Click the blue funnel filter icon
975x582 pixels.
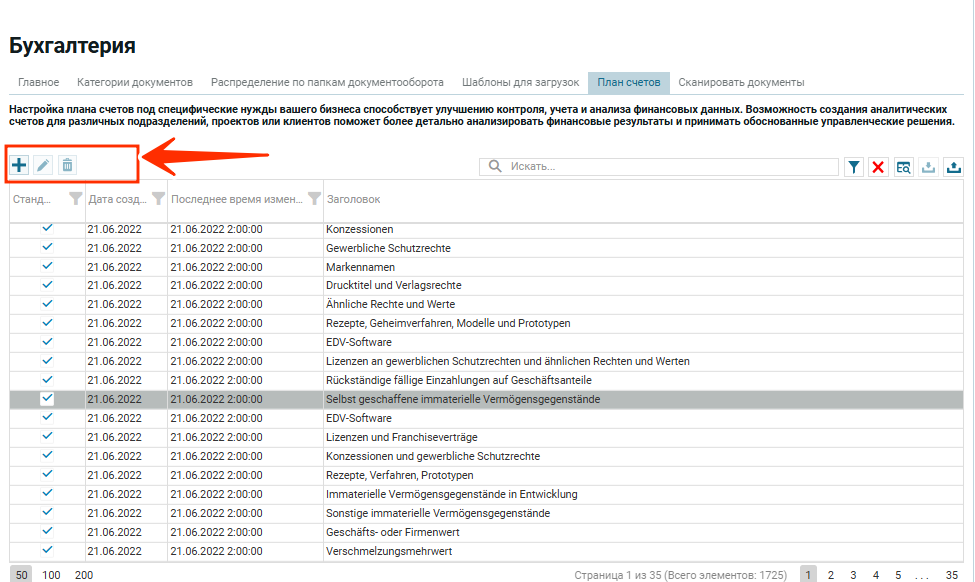coord(854,167)
